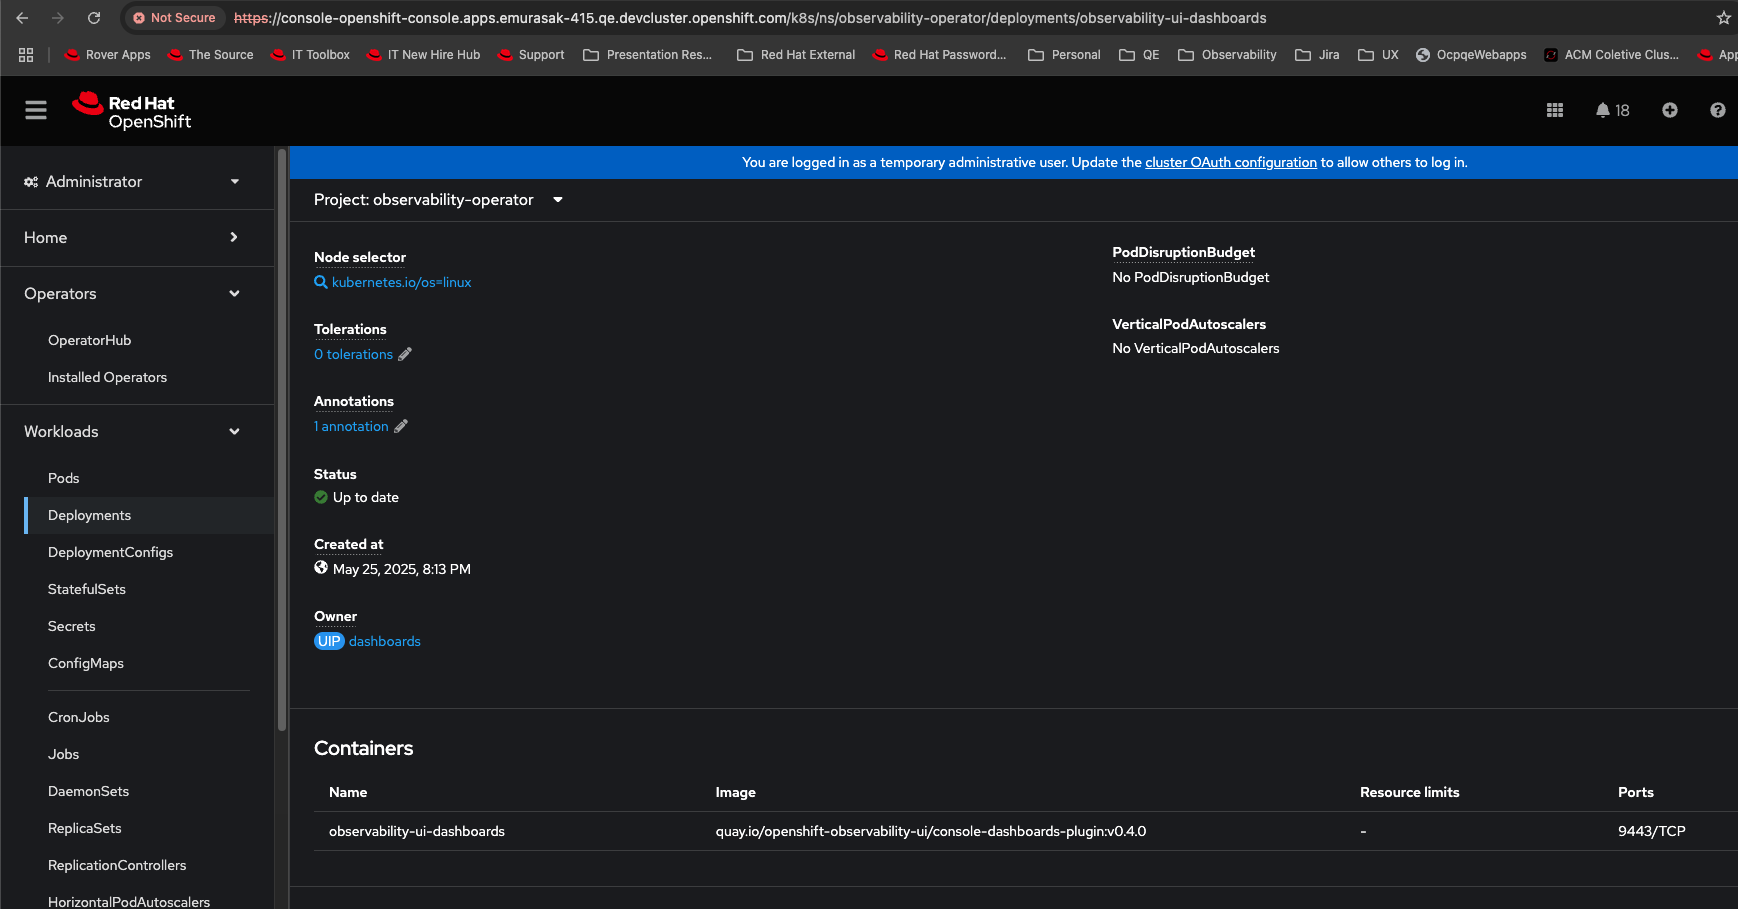The image size is (1738, 909).
Task: View the 18 notifications bell
Action: 1612,110
